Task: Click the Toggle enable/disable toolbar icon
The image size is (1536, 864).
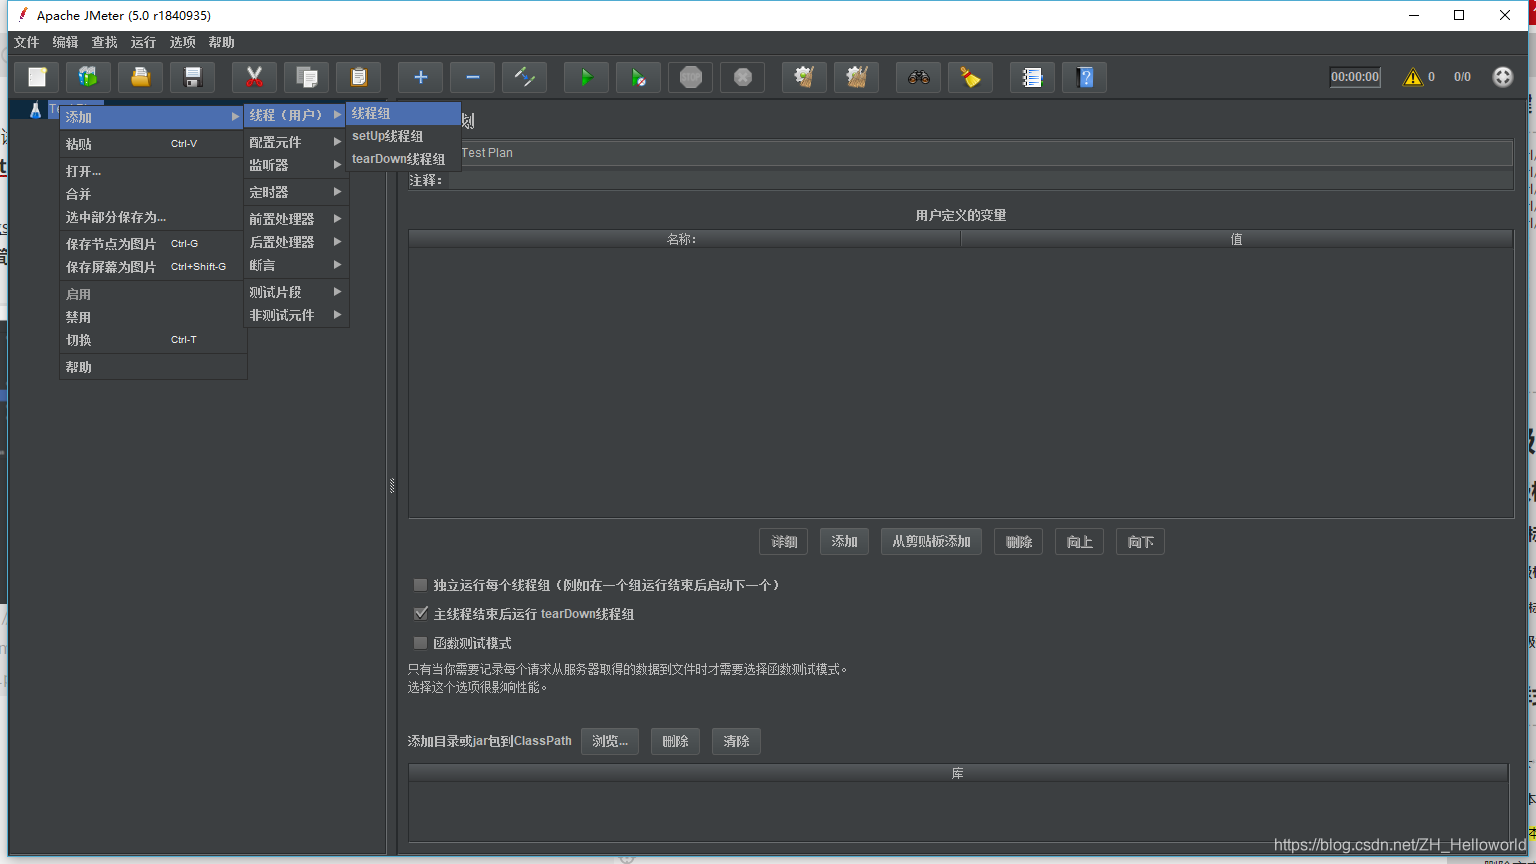Action: (525, 77)
